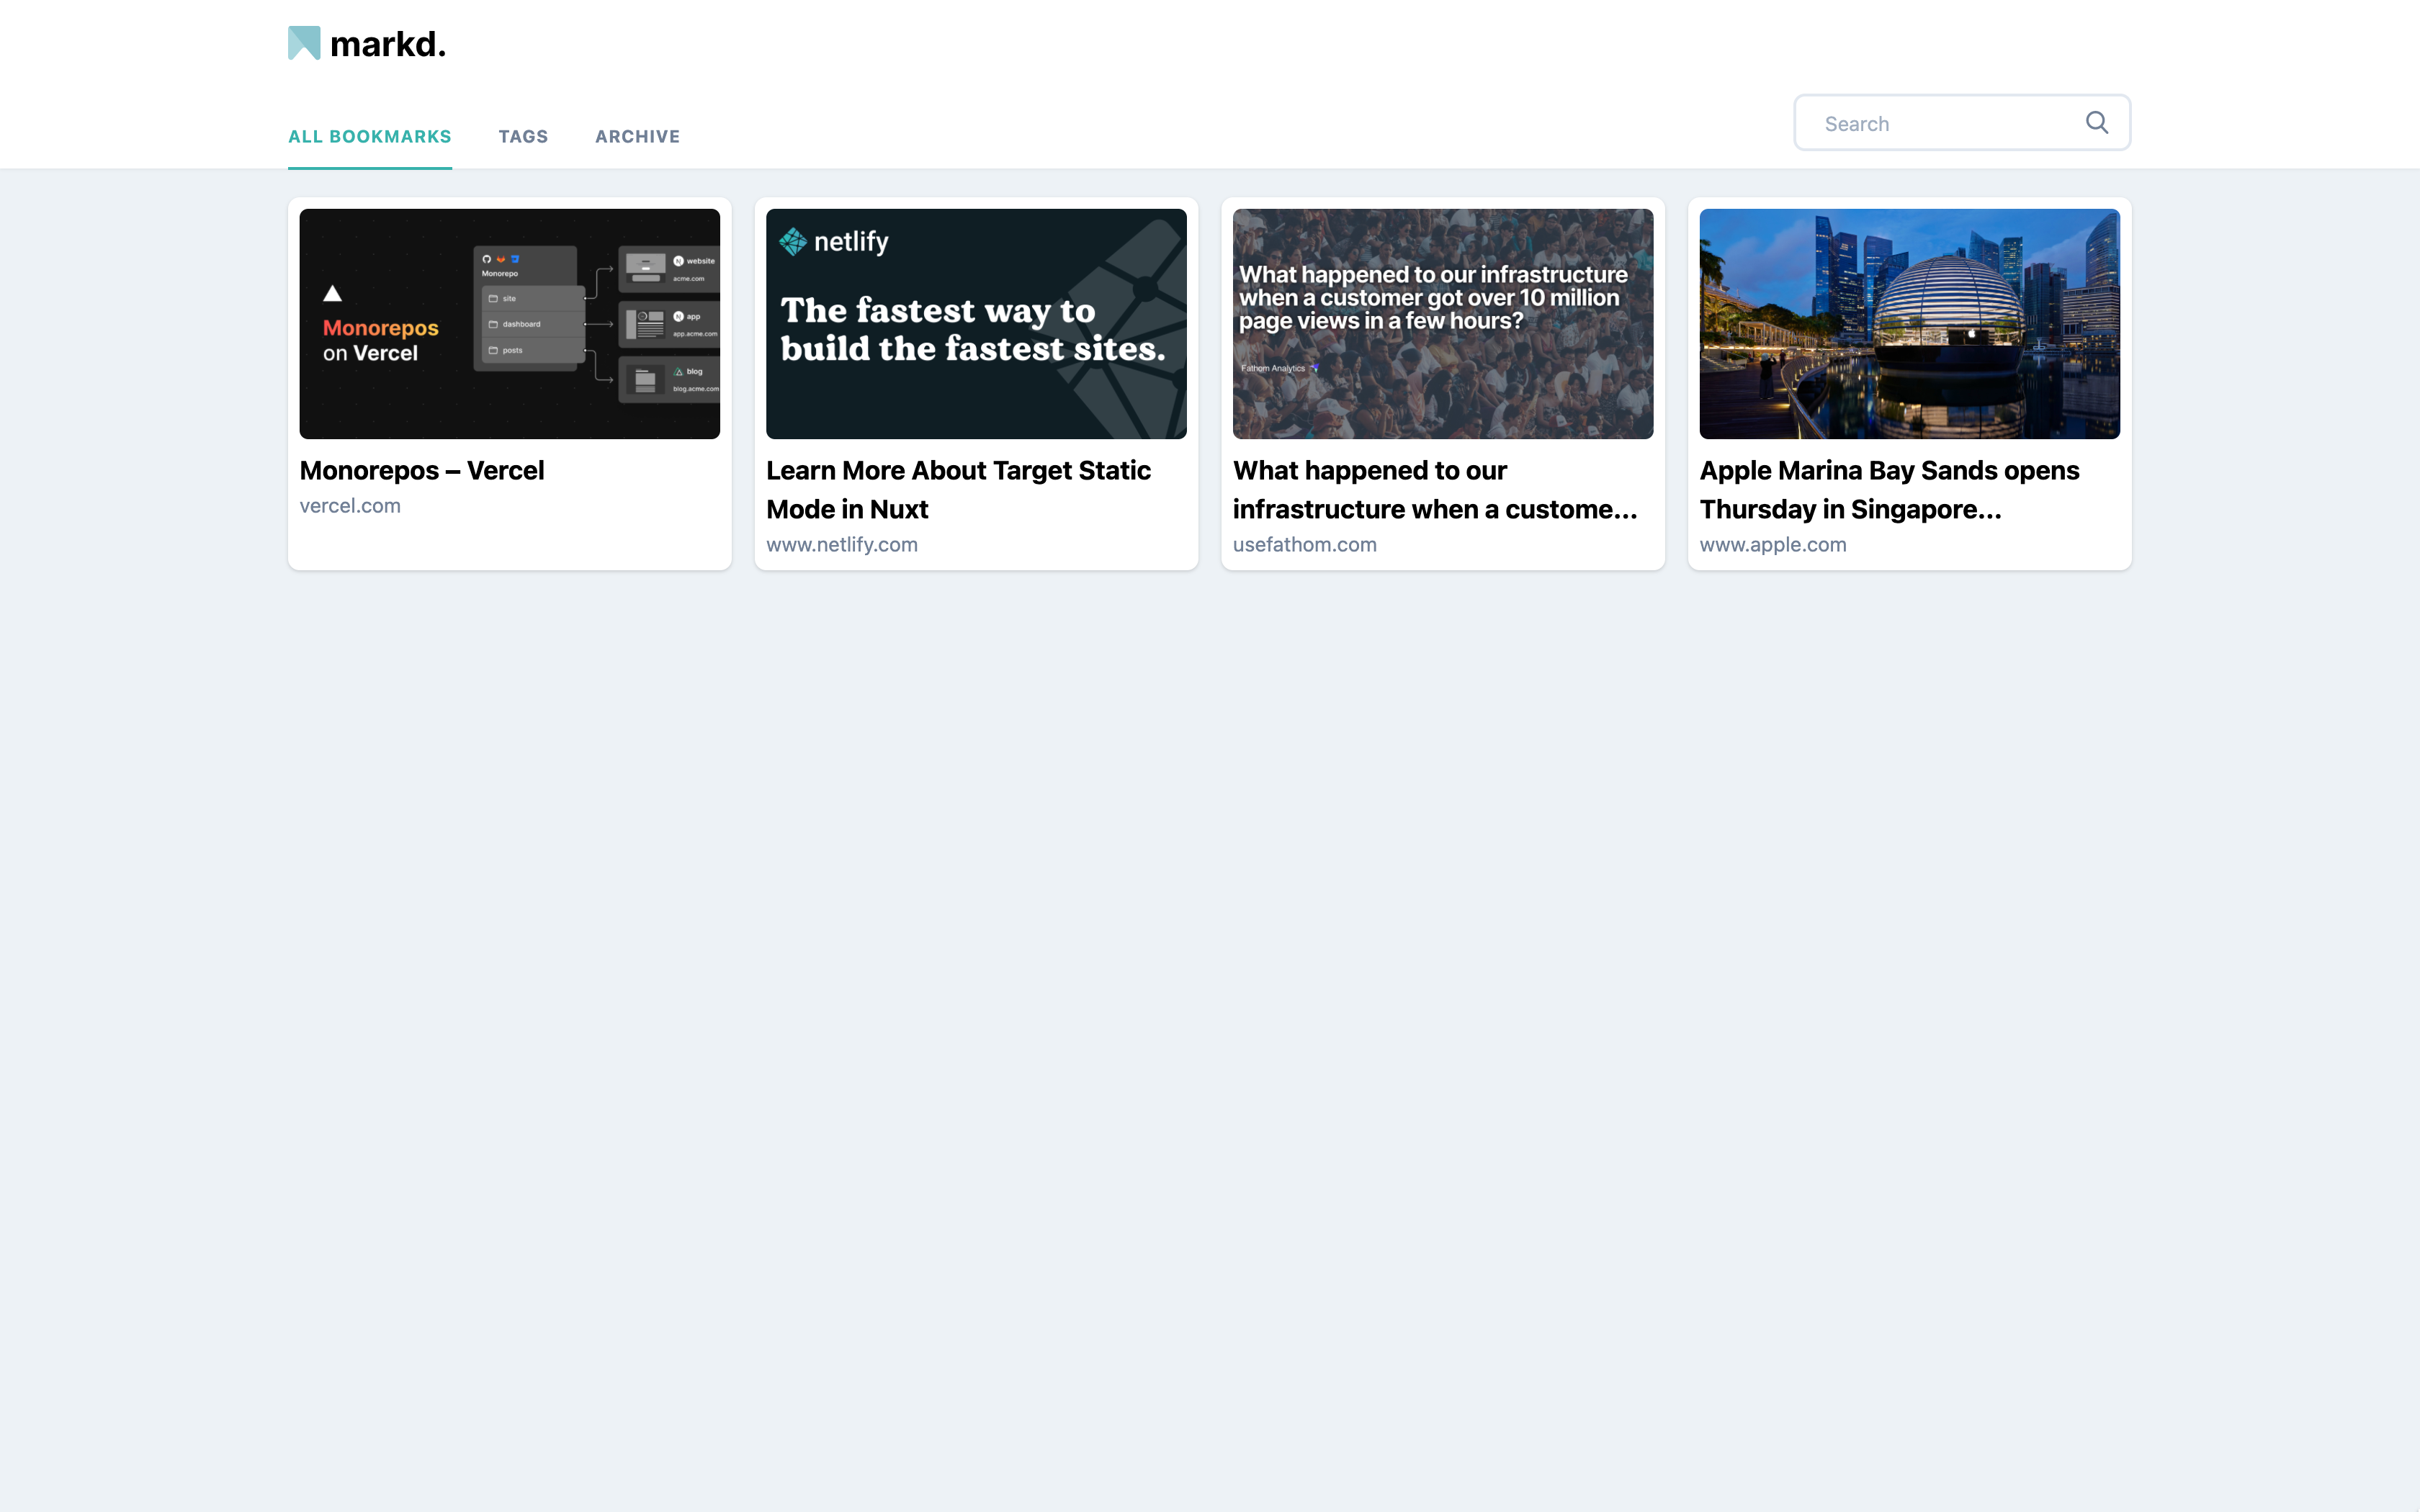Click Learn More About Target Static Mode title
Viewport: 2420px width, 1512px height.
coord(957,489)
